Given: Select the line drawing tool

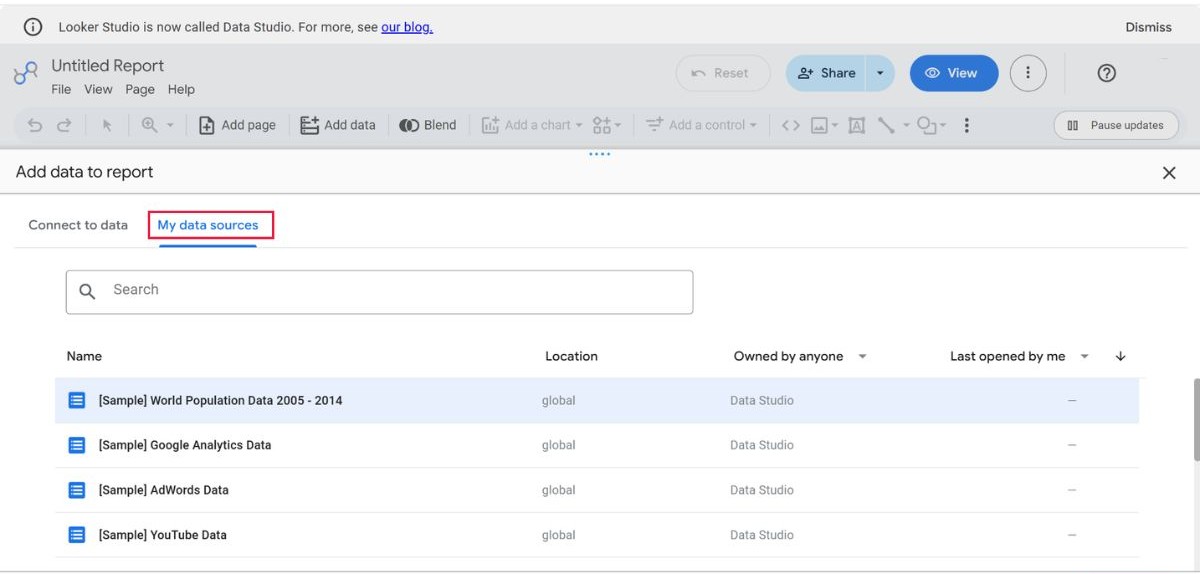Looking at the screenshot, I should click(x=886, y=125).
